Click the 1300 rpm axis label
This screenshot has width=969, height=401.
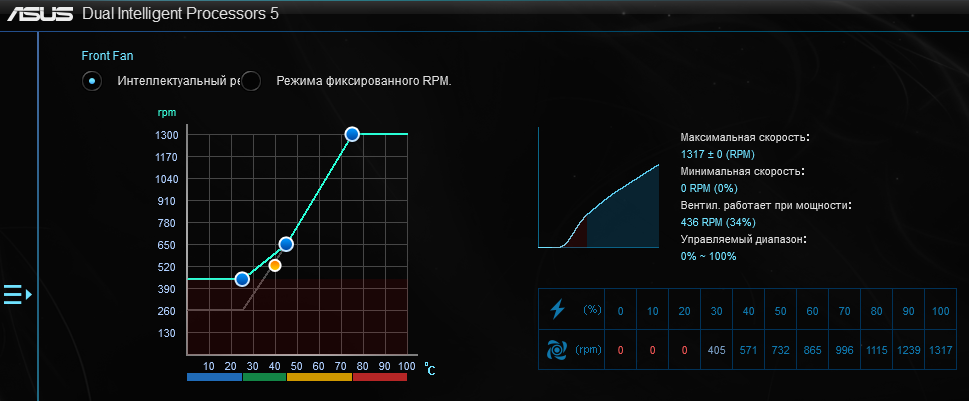[x=167, y=135]
